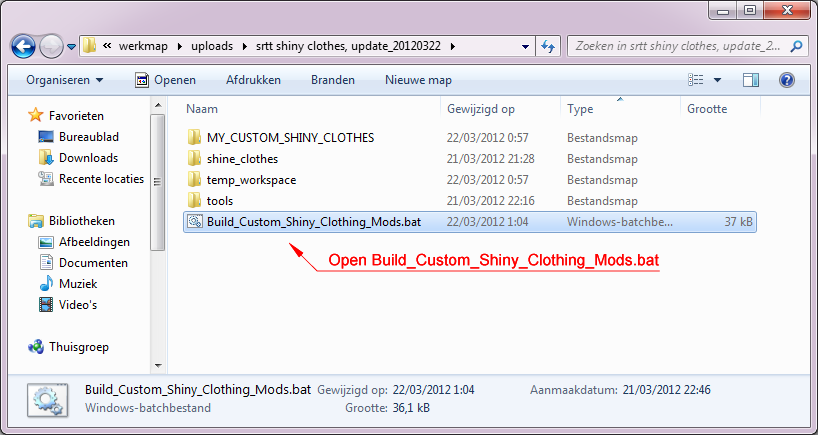Open help with the question mark icon
818x435 pixels.
click(x=786, y=80)
